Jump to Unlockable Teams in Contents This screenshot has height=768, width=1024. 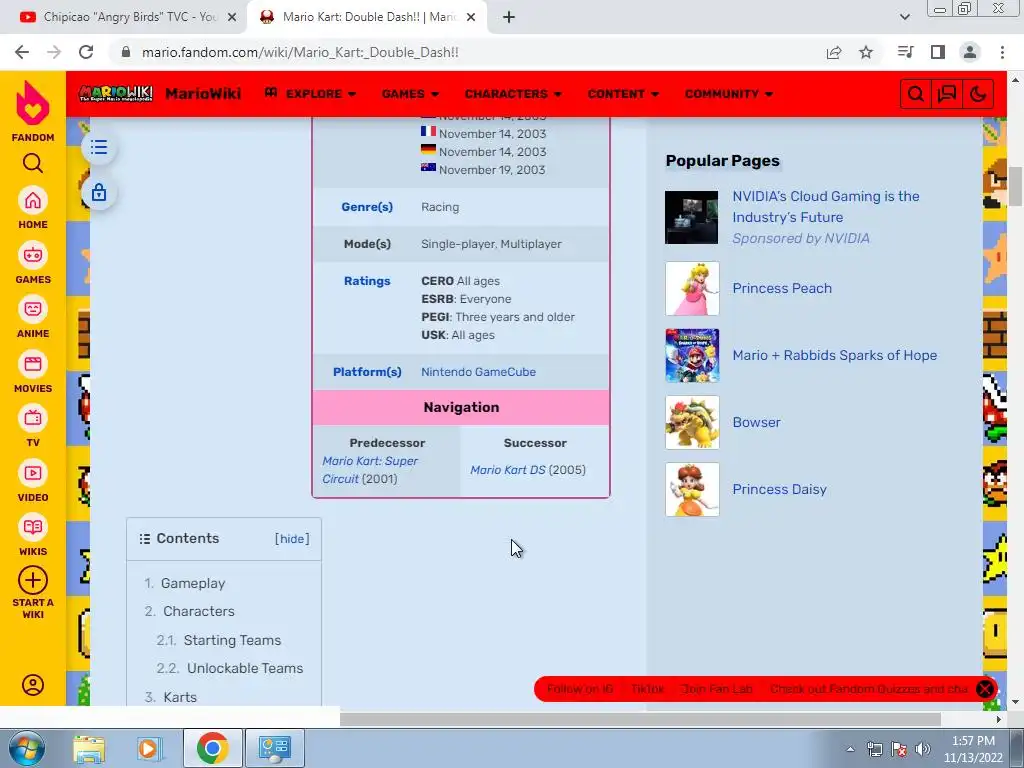[x=245, y=668]
